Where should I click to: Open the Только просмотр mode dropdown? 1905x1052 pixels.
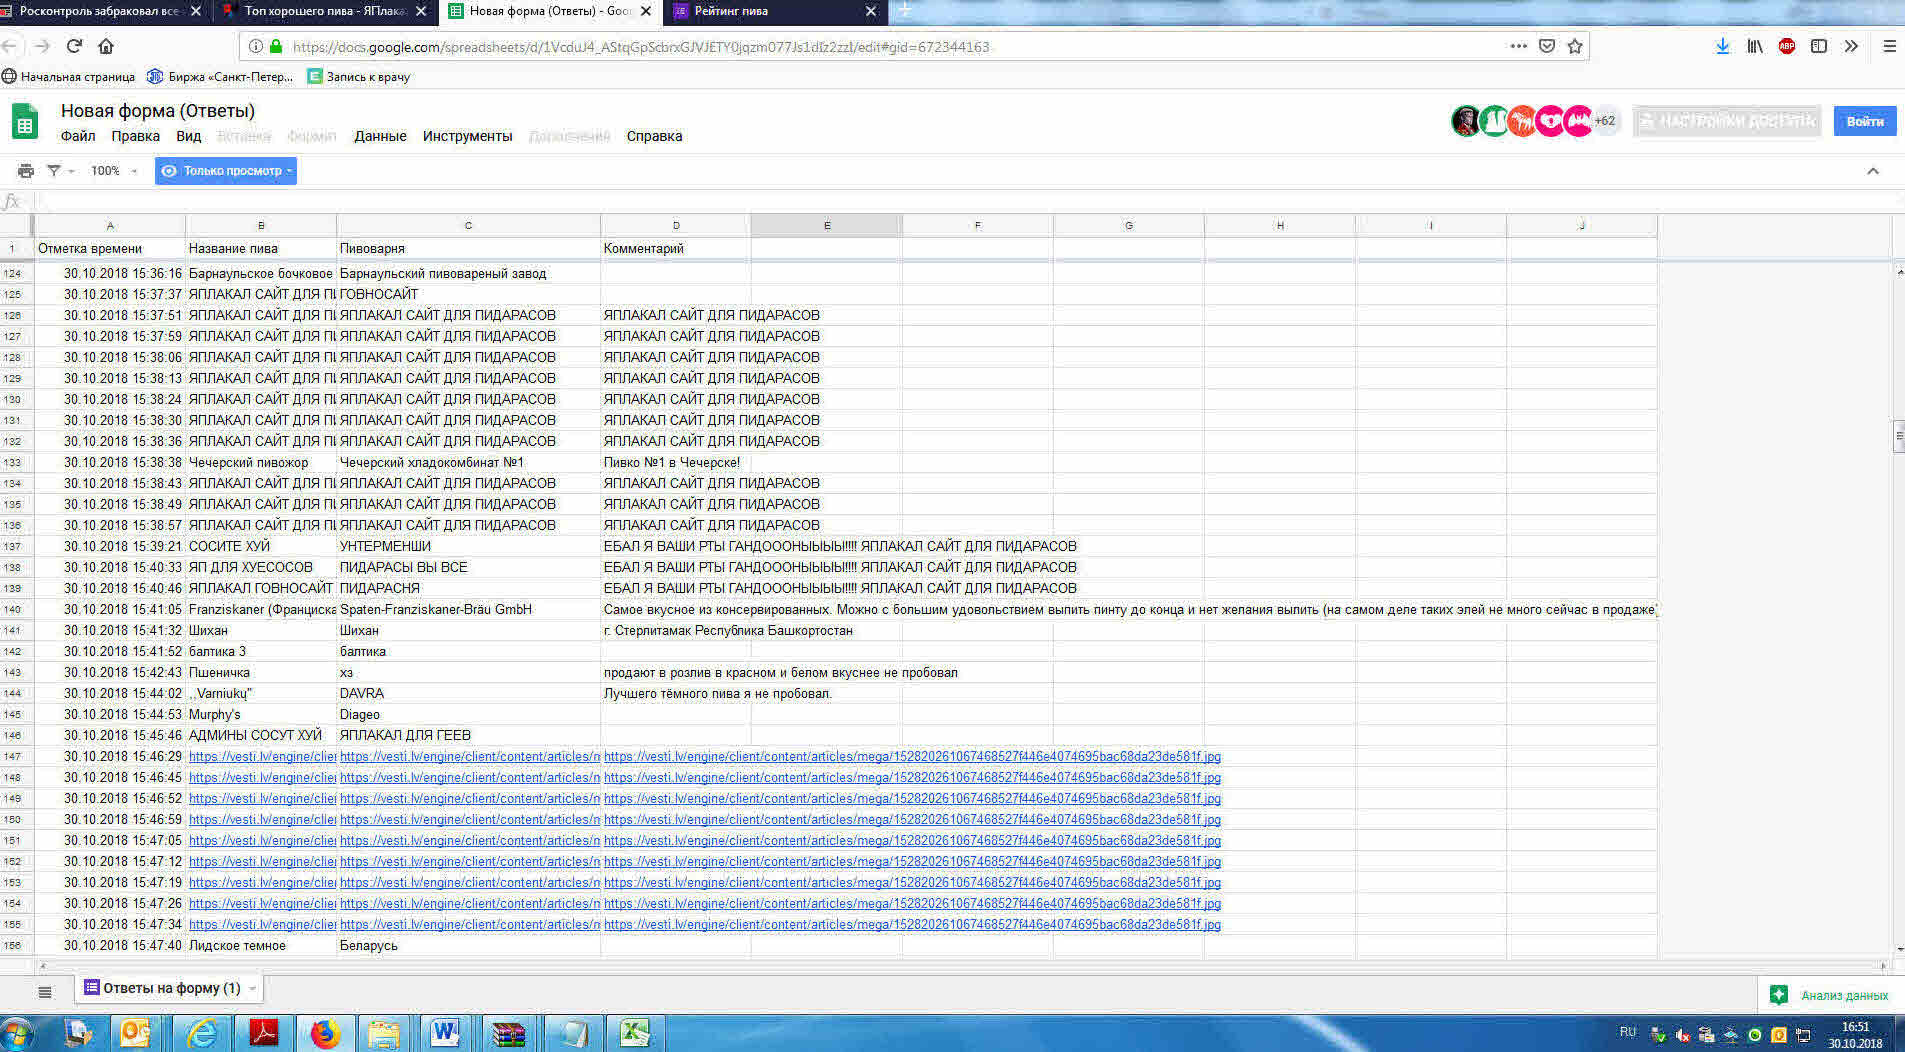click(226, 171)
